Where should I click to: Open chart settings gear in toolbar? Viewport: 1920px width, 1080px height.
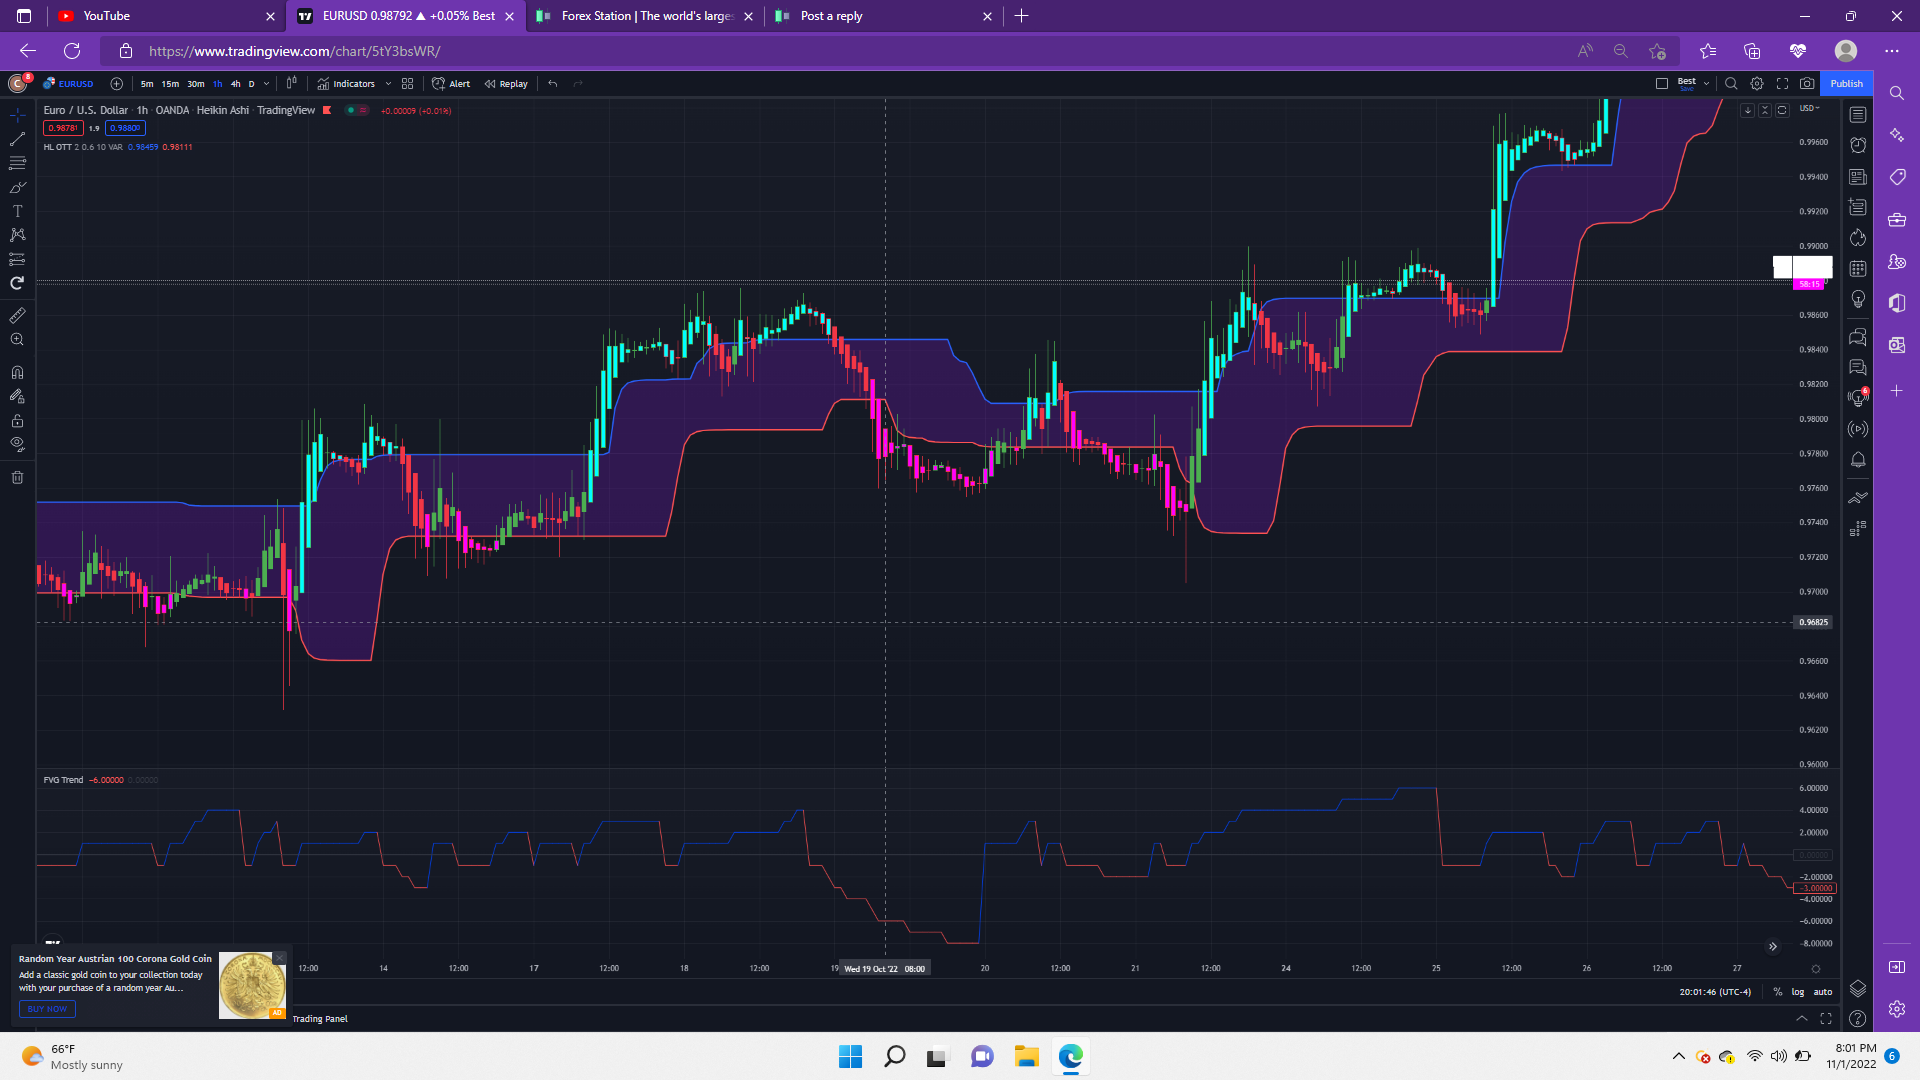click(1757, 84)
